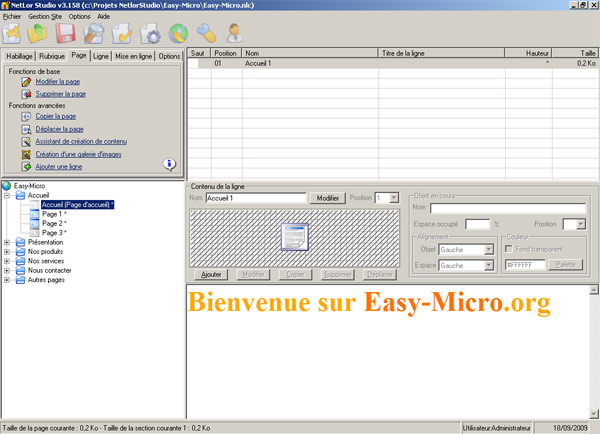The image size is (600, 434).
Task: Click the pencil icon beside Modifier la page
Action: point(26,82)
